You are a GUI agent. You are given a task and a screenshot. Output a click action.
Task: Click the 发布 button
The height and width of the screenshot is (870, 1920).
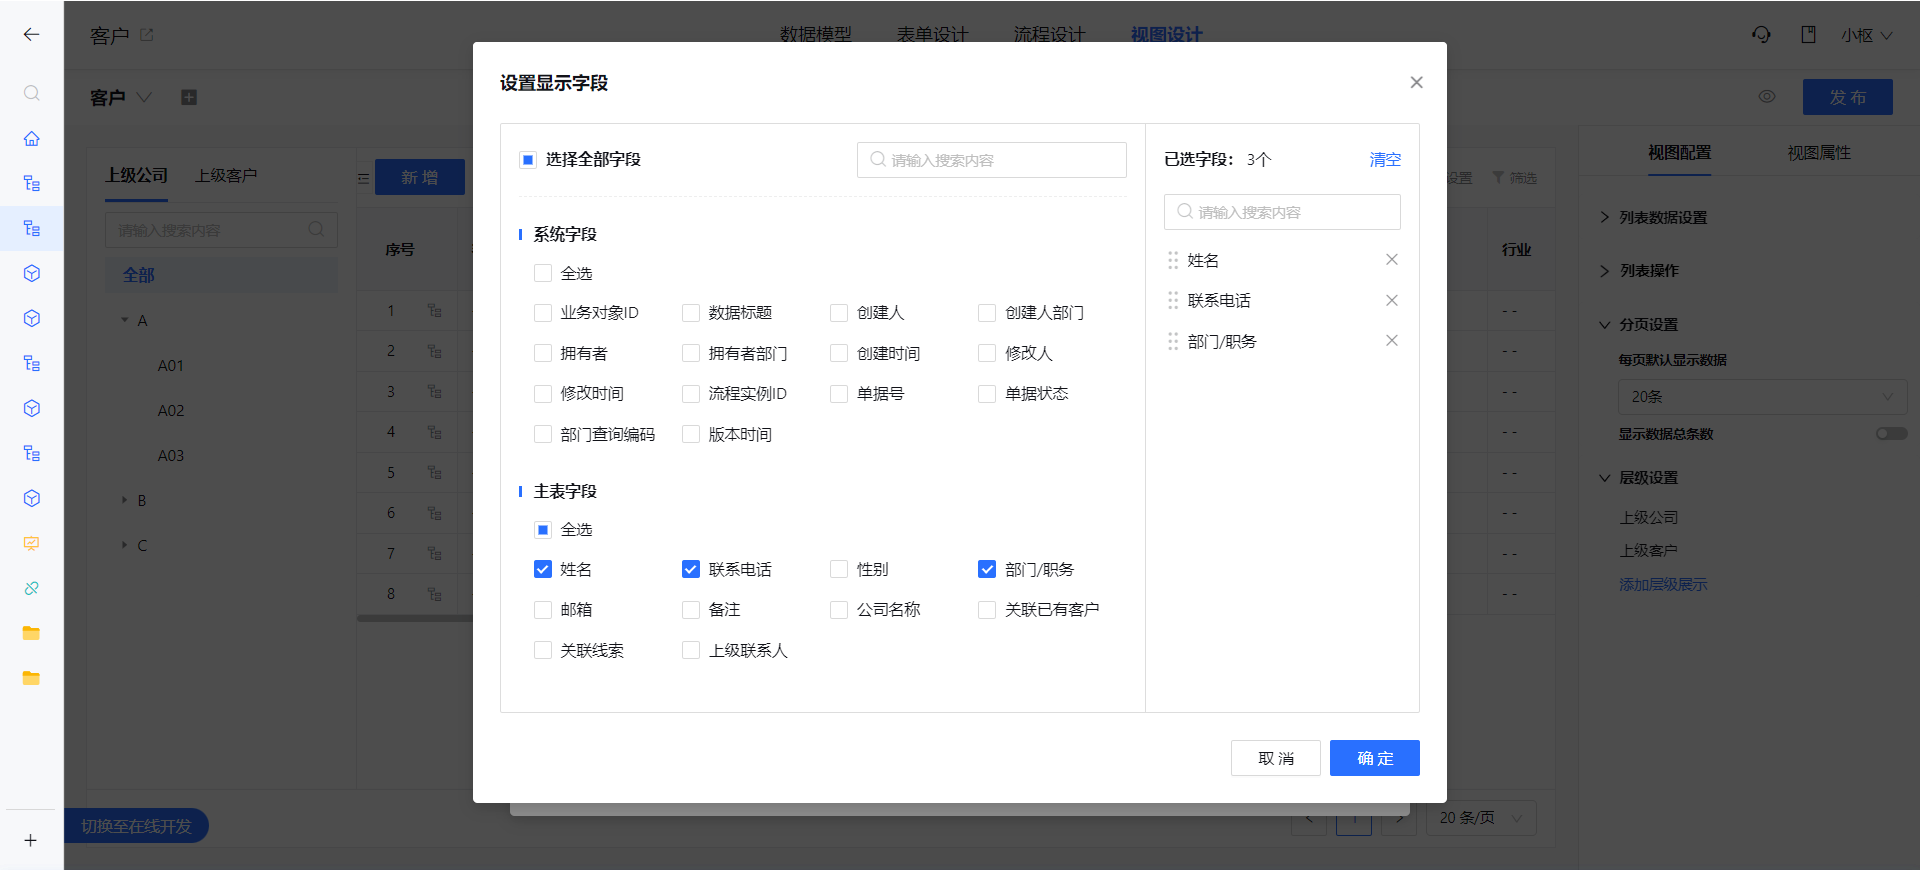(1848, 97)
